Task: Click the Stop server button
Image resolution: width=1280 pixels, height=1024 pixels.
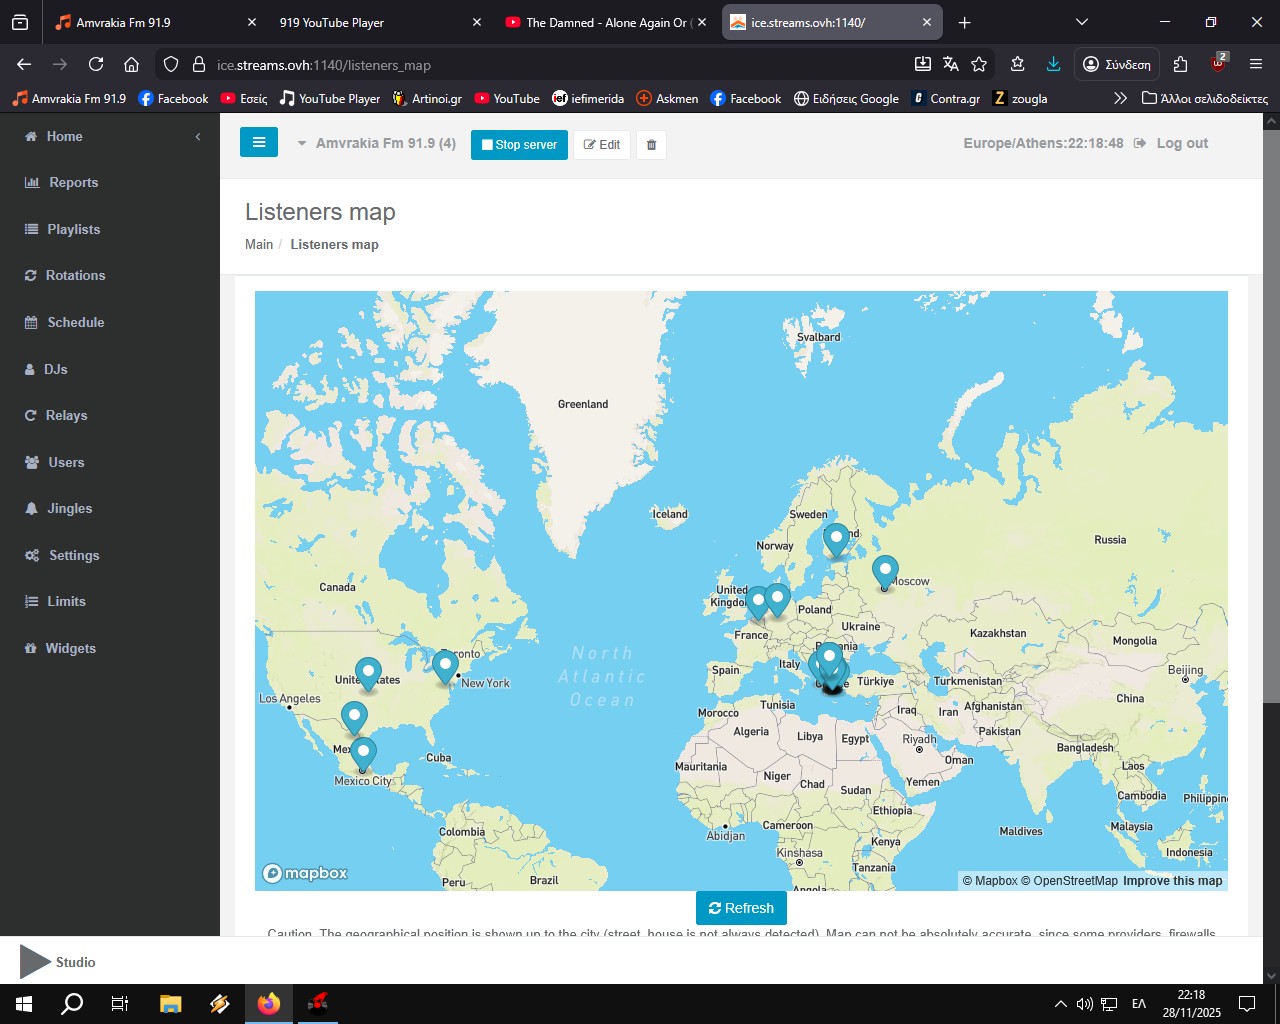Action: pos(519,145)
